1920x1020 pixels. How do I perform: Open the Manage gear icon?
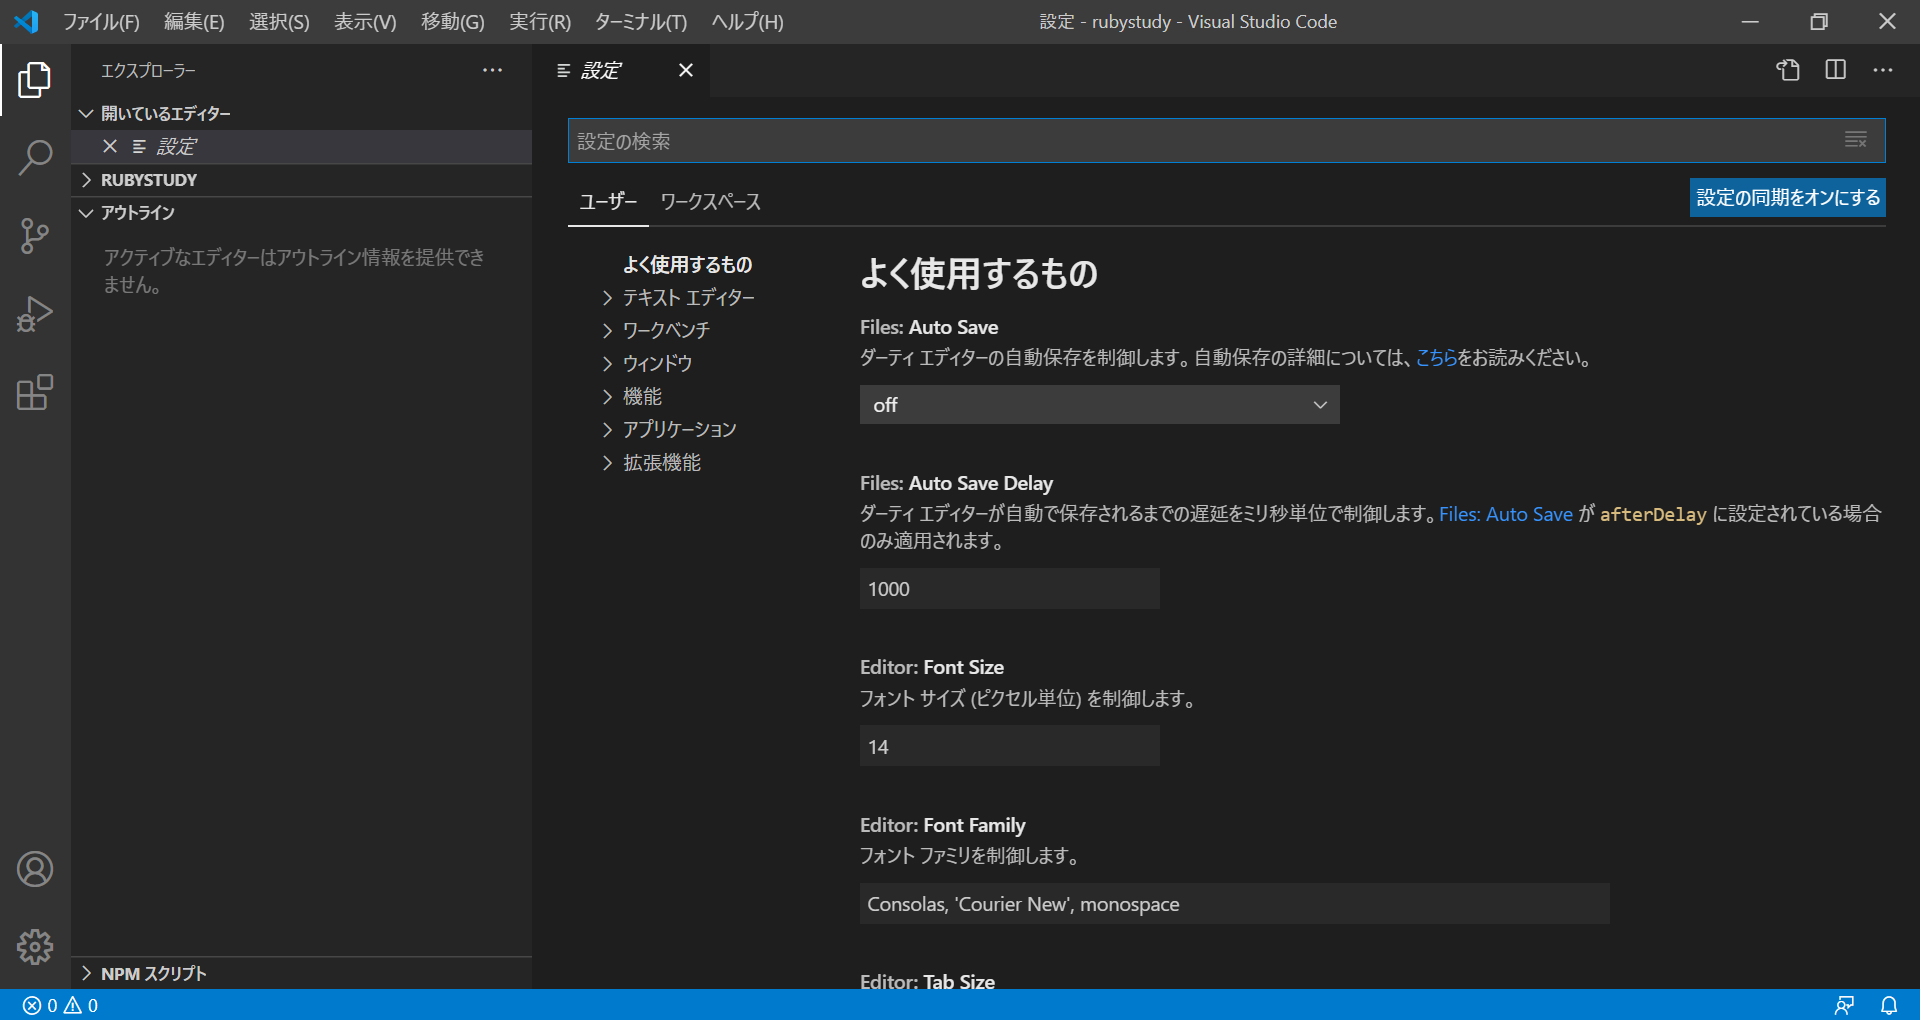pos(35,946)
